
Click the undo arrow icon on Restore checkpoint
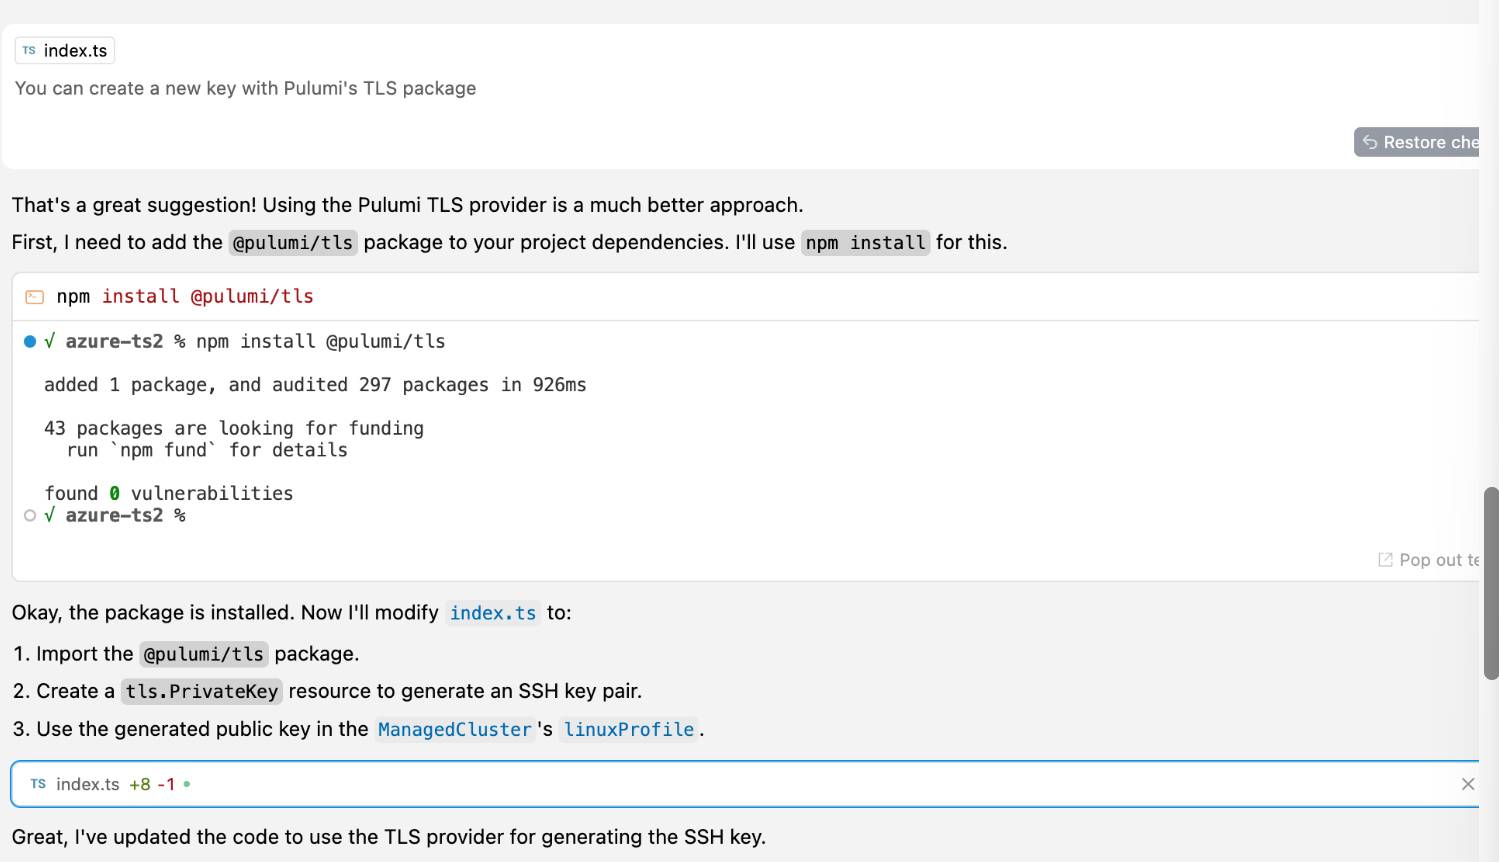coord(1370,142)
